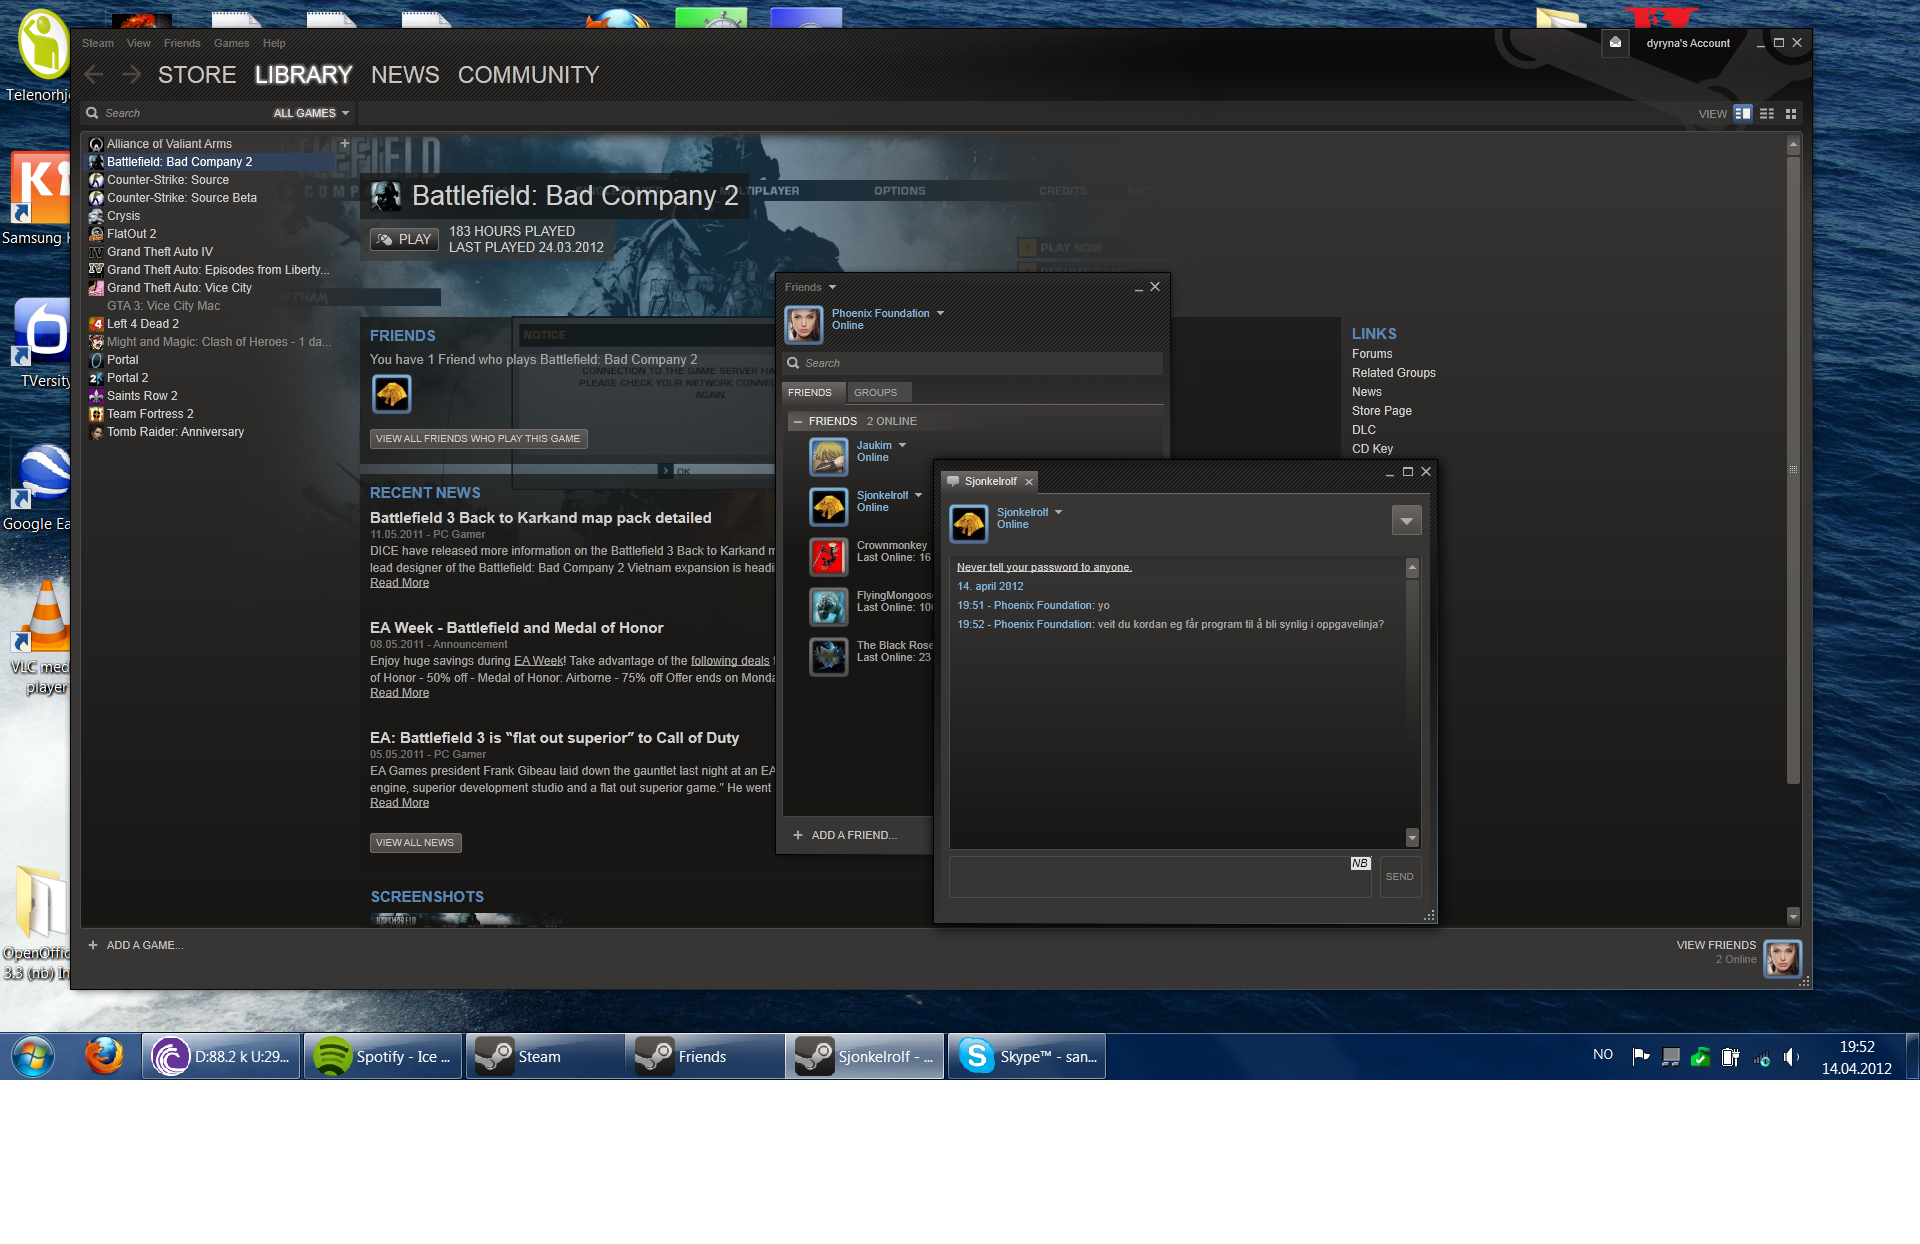Click the Friends window search field
The width and height of the screenshot is (1920, 1244).
(x=973, y=363)
